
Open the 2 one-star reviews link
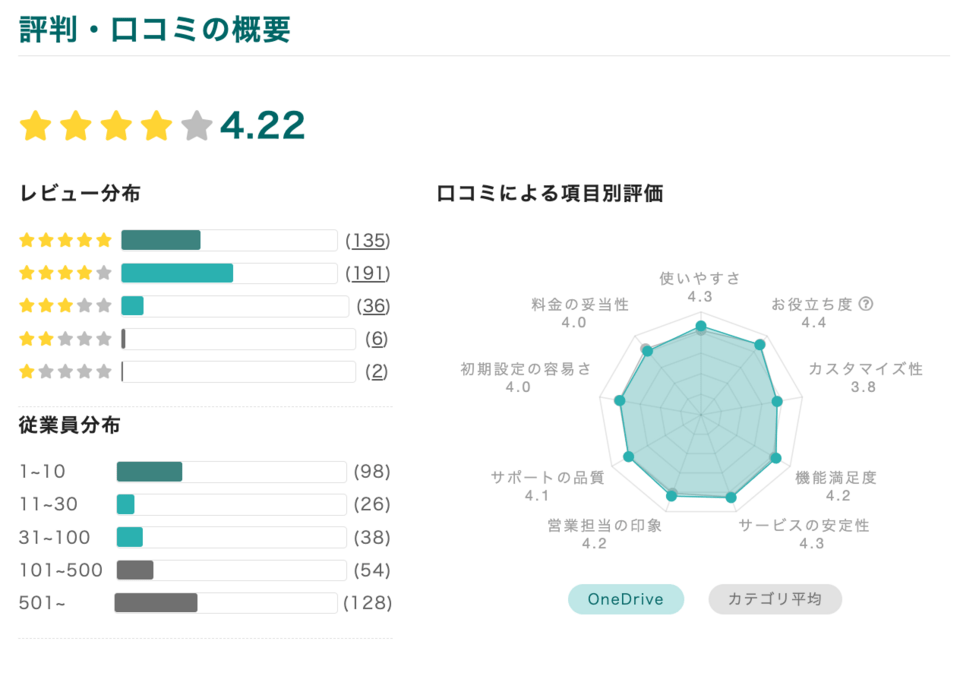pyautogui.click(x=376, y=372)
